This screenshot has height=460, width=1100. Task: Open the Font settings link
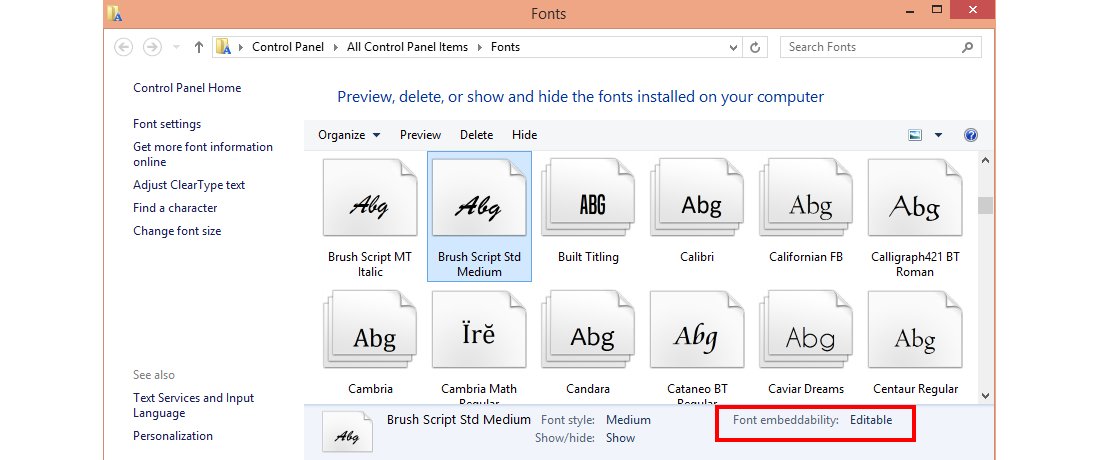click(167, 124)
